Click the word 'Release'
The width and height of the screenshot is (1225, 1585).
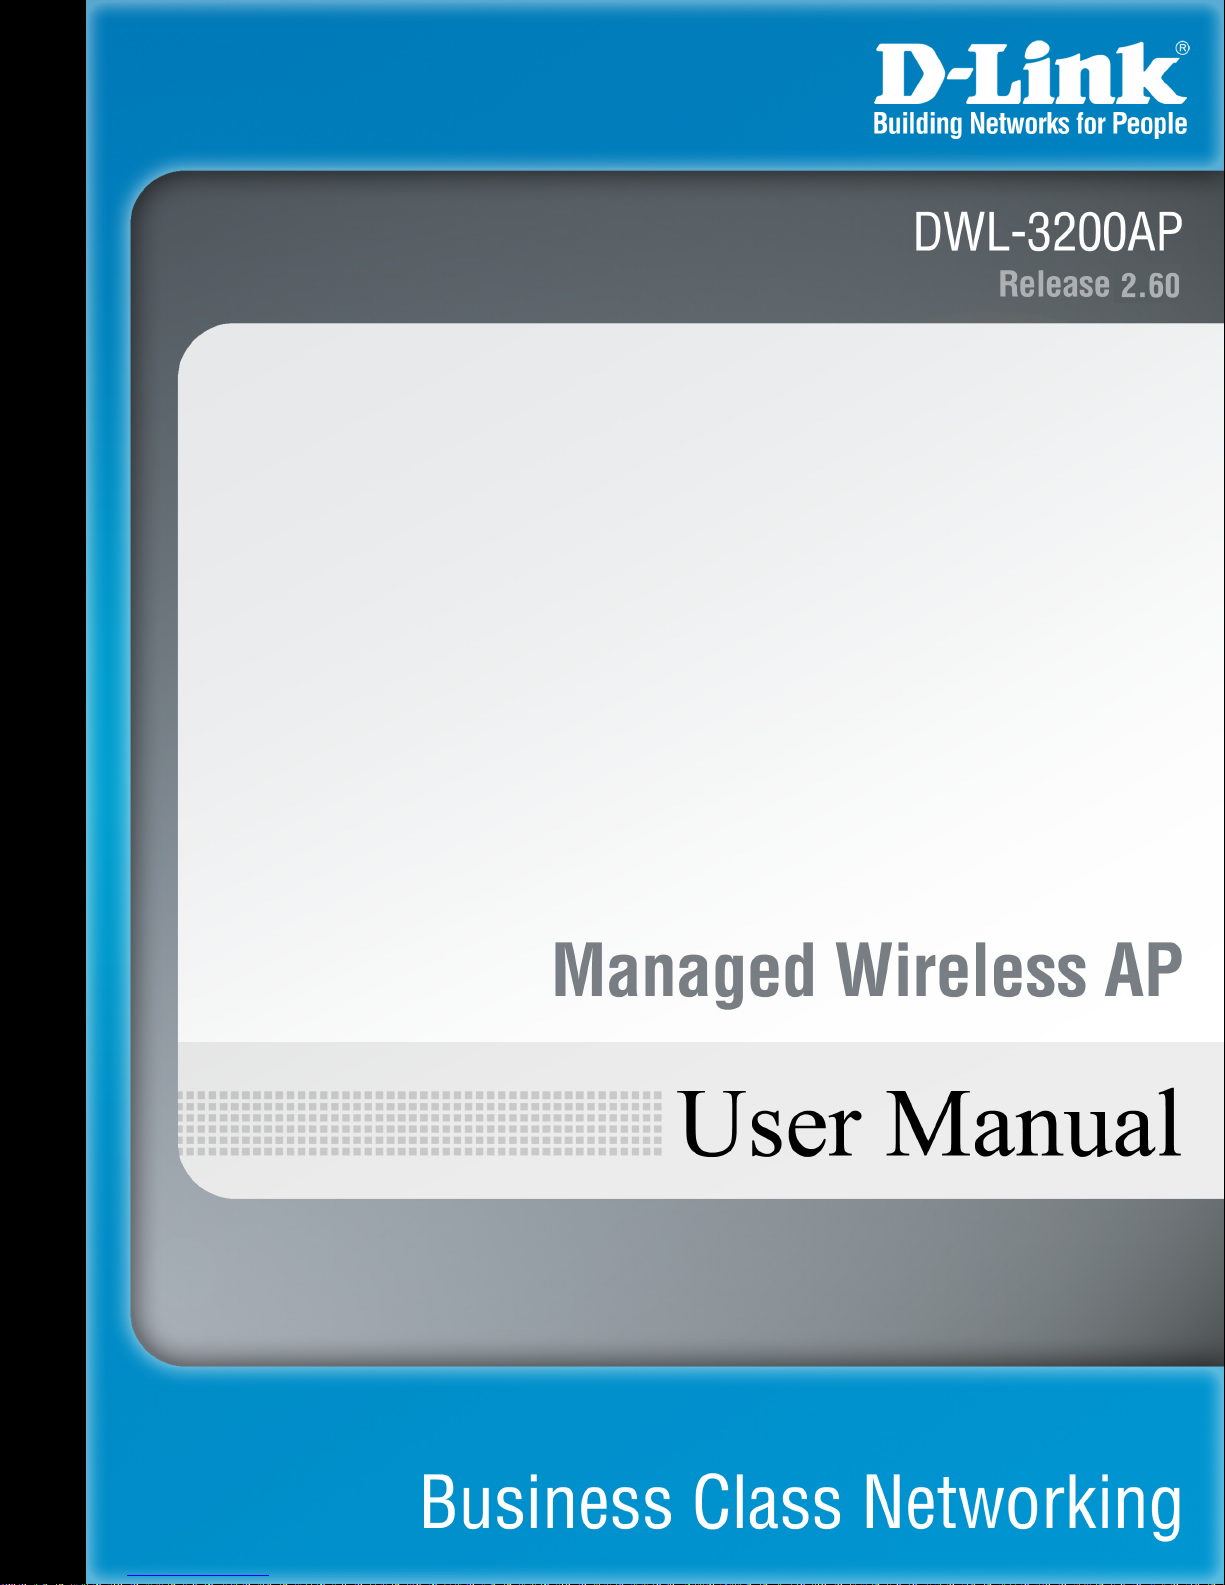(x=1054, y=285)
